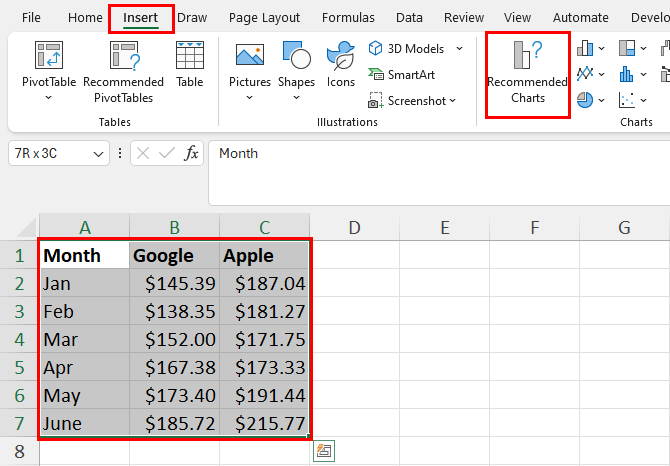
Task: Open the File tab
Action: click(31, 18)
